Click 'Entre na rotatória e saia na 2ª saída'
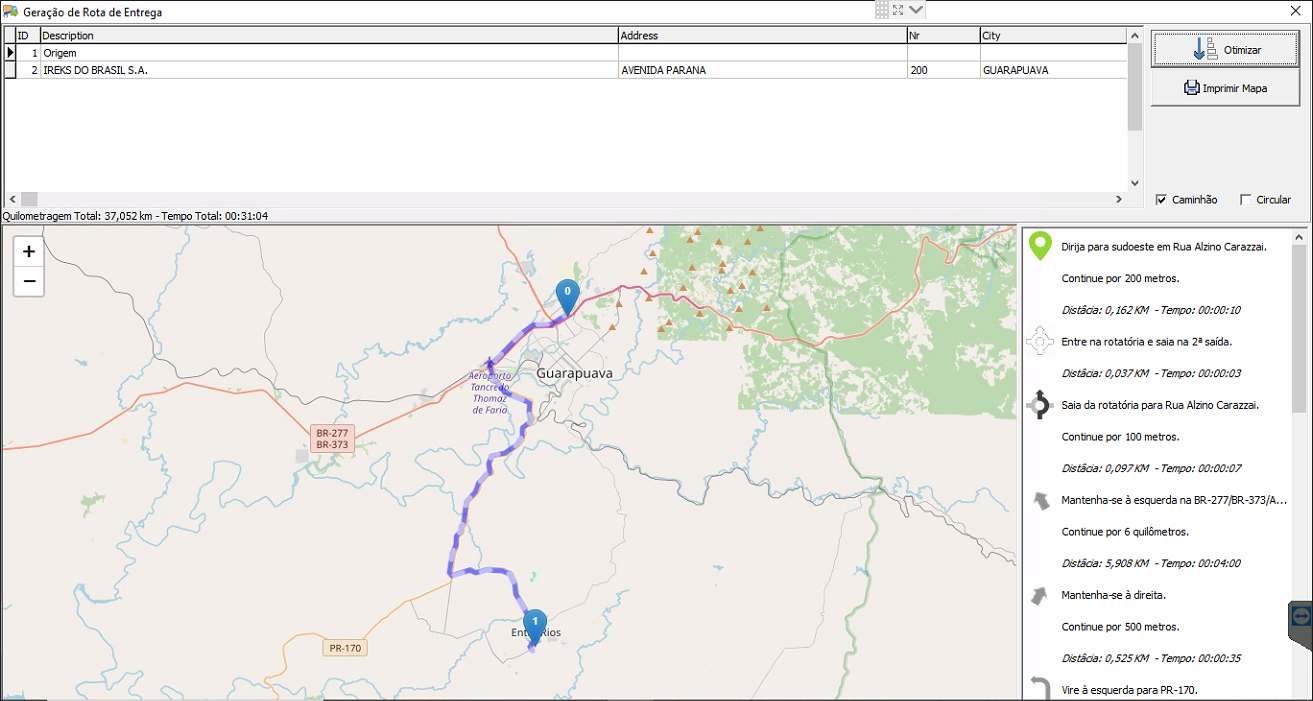This screenshot has width=1313, height=701. (1146, 341)
